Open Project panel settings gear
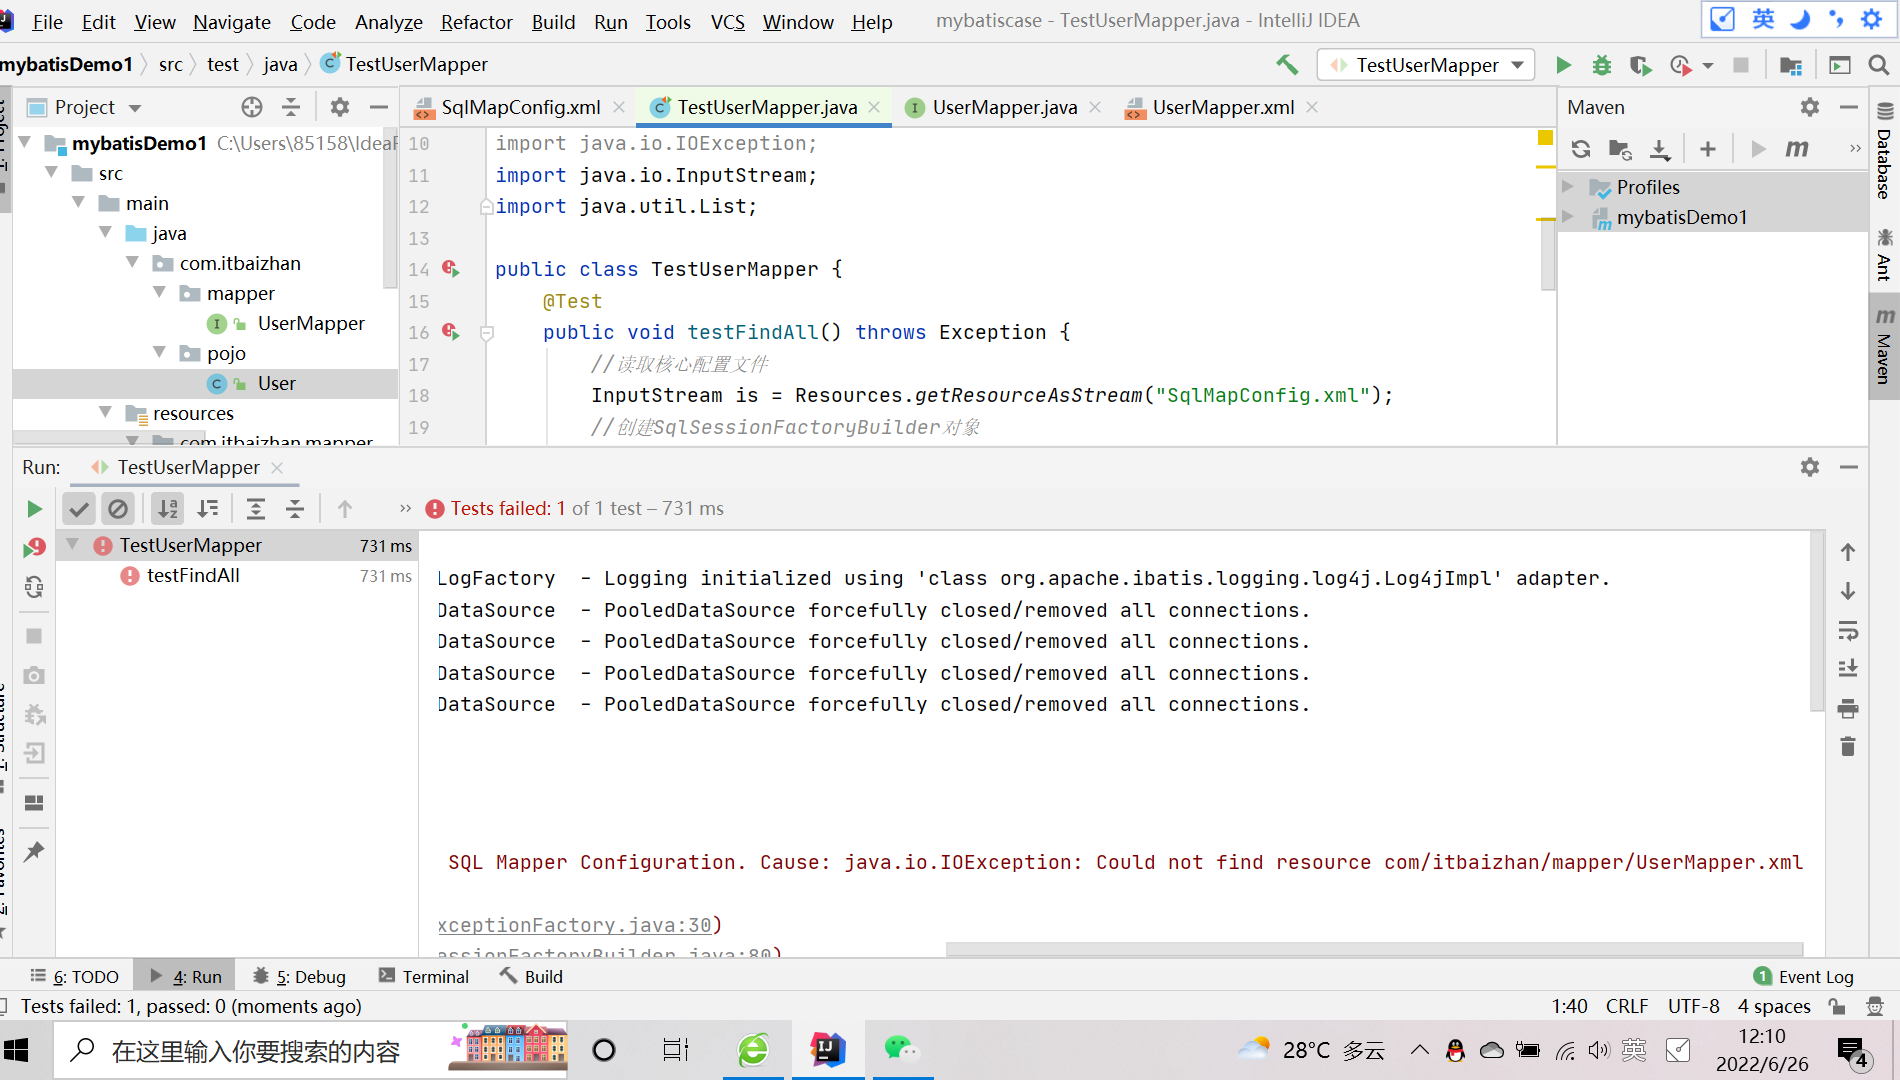1900x1080 pixels. [x=340, y=107]
